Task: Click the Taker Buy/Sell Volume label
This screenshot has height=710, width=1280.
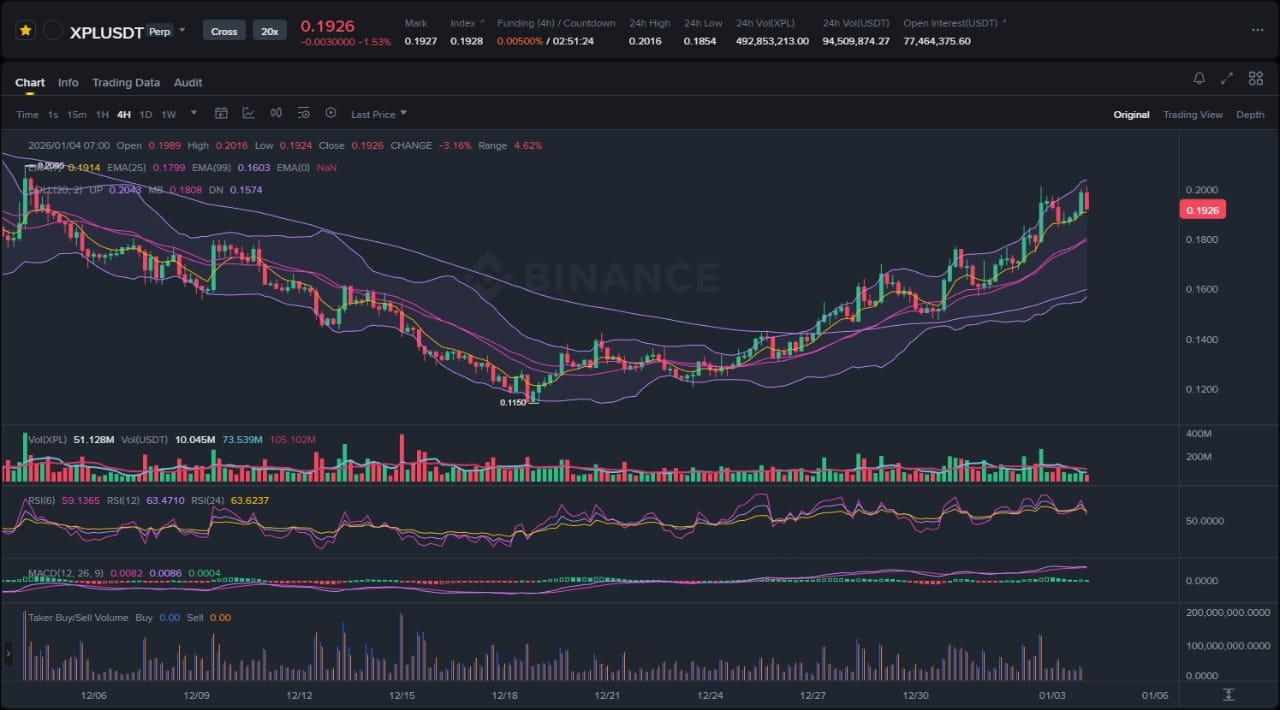Action: [x=78, y=617]
